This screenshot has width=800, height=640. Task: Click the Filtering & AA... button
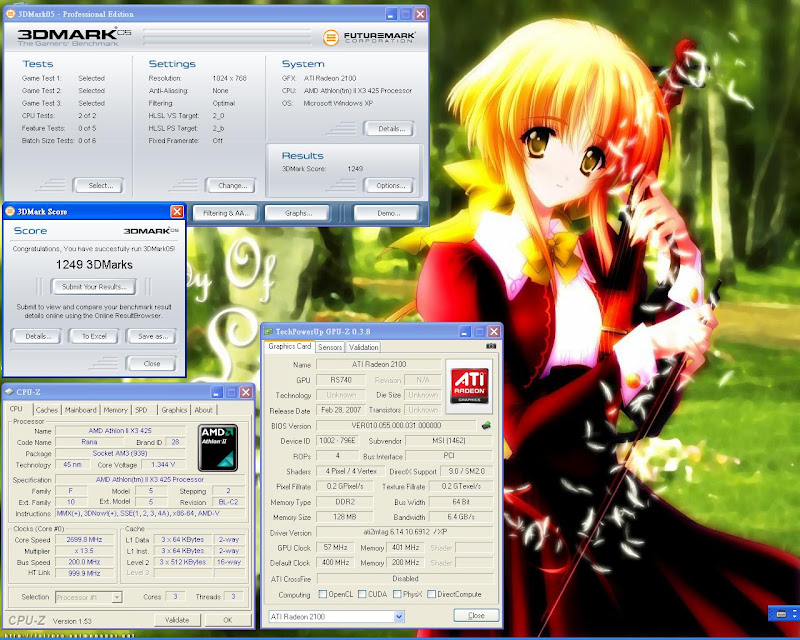pos(226,213)
